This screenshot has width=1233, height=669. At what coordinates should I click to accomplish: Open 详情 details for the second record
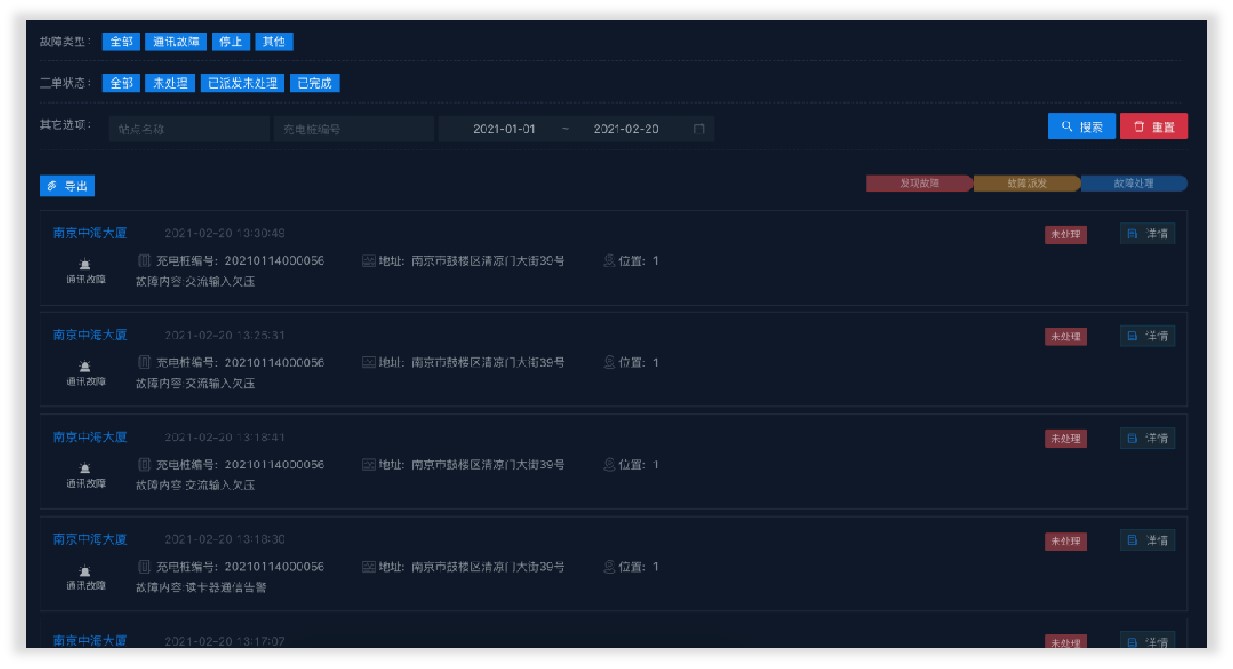(1147, 336)
